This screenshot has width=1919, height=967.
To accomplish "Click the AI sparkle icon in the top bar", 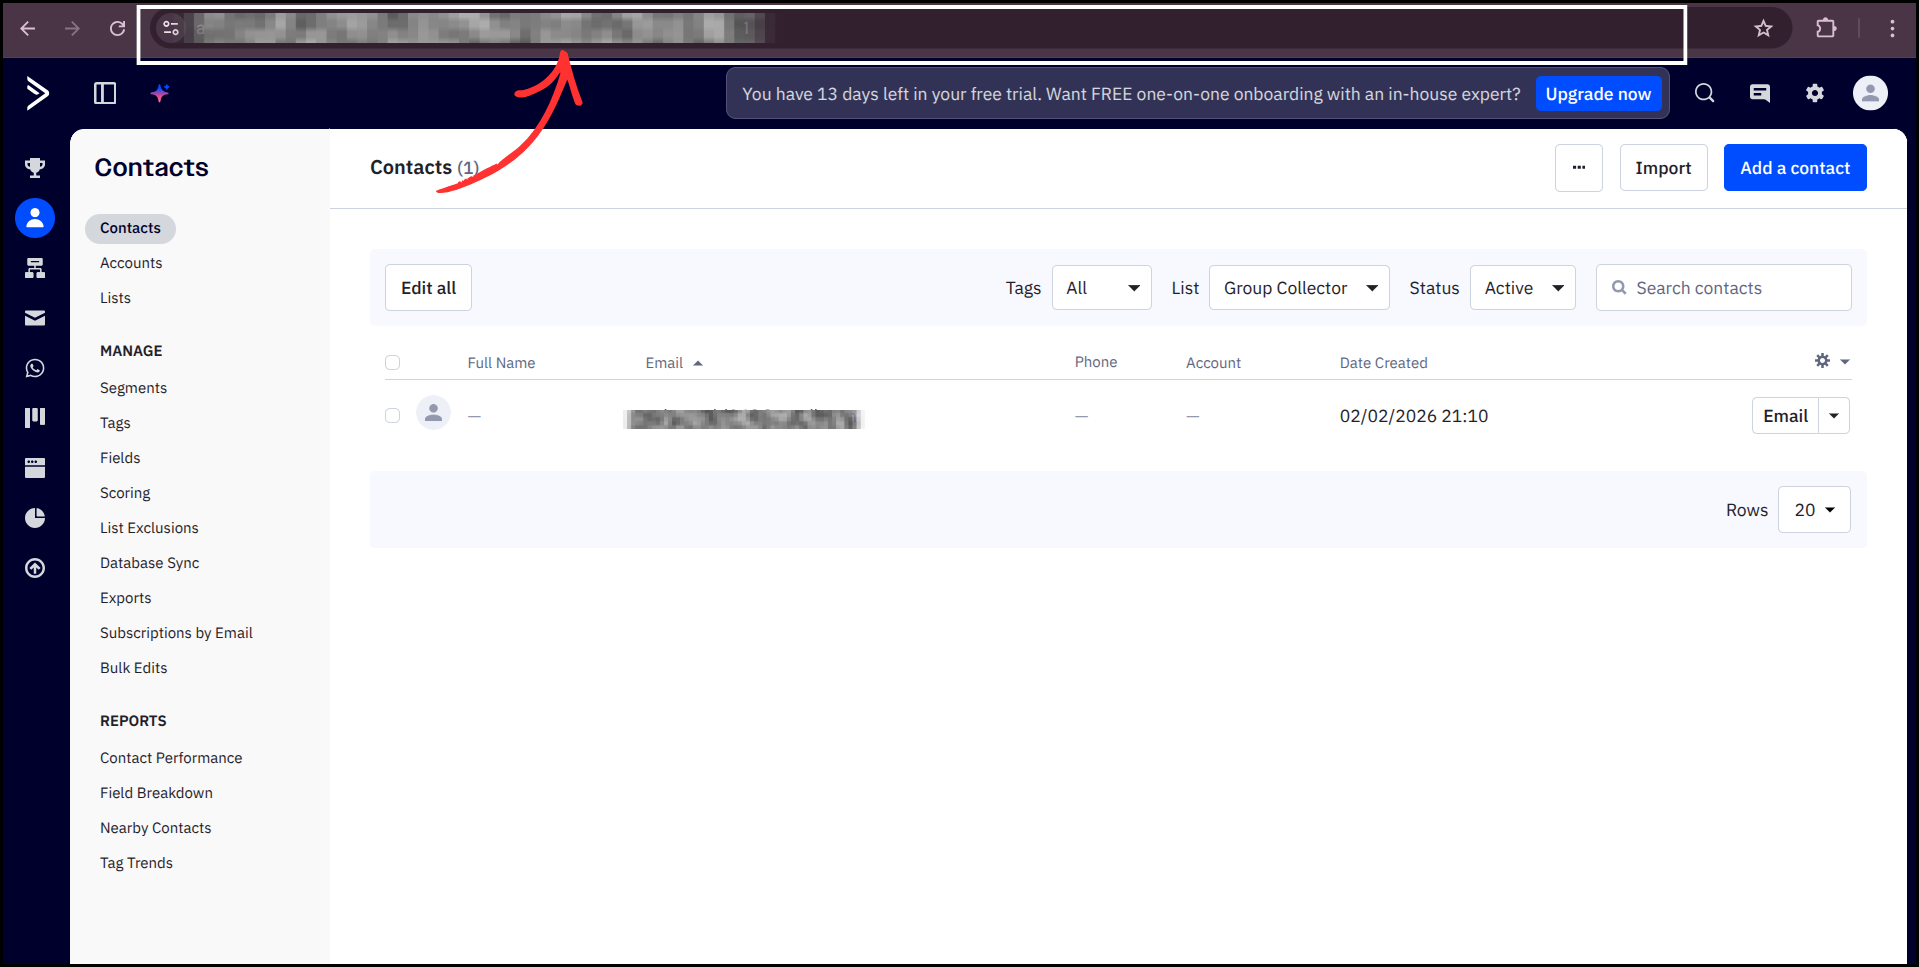I will pyautogui.click(x=159, y=93).
